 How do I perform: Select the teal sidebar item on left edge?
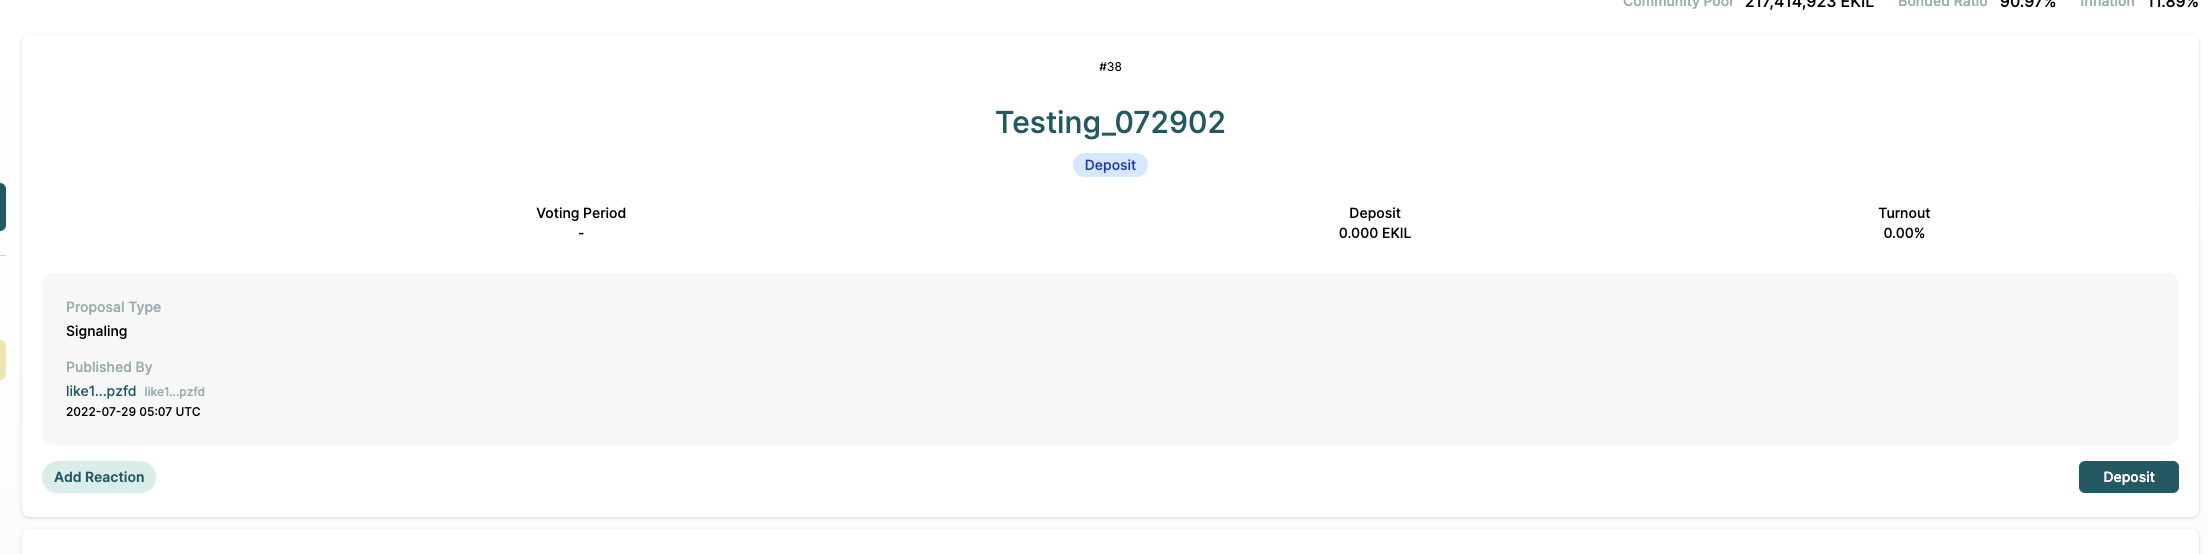(3, 207)
